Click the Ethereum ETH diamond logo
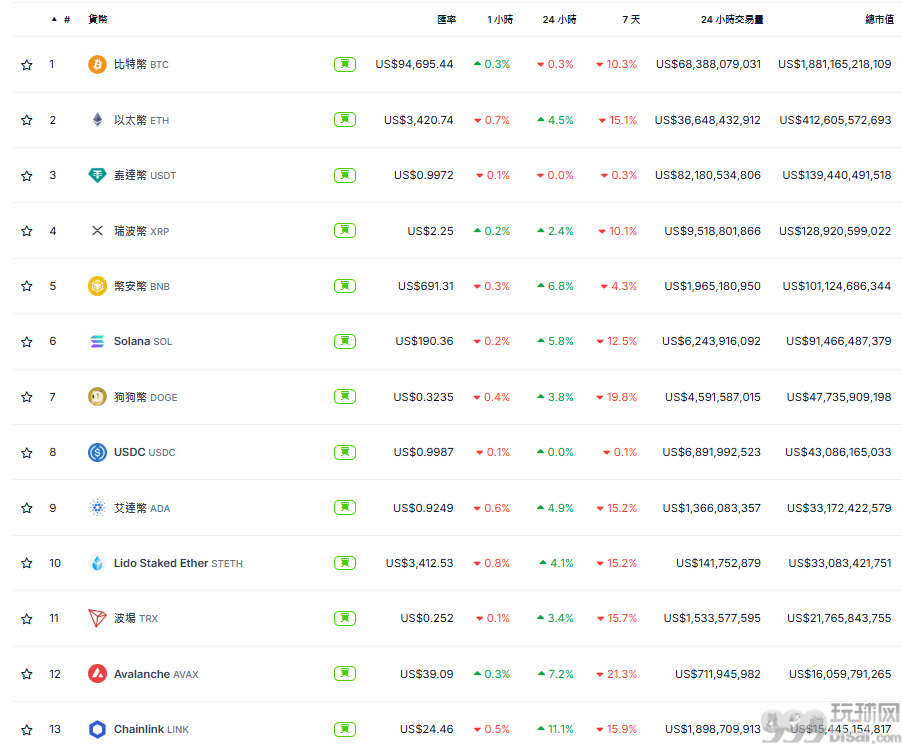 (x=97, y=120)
